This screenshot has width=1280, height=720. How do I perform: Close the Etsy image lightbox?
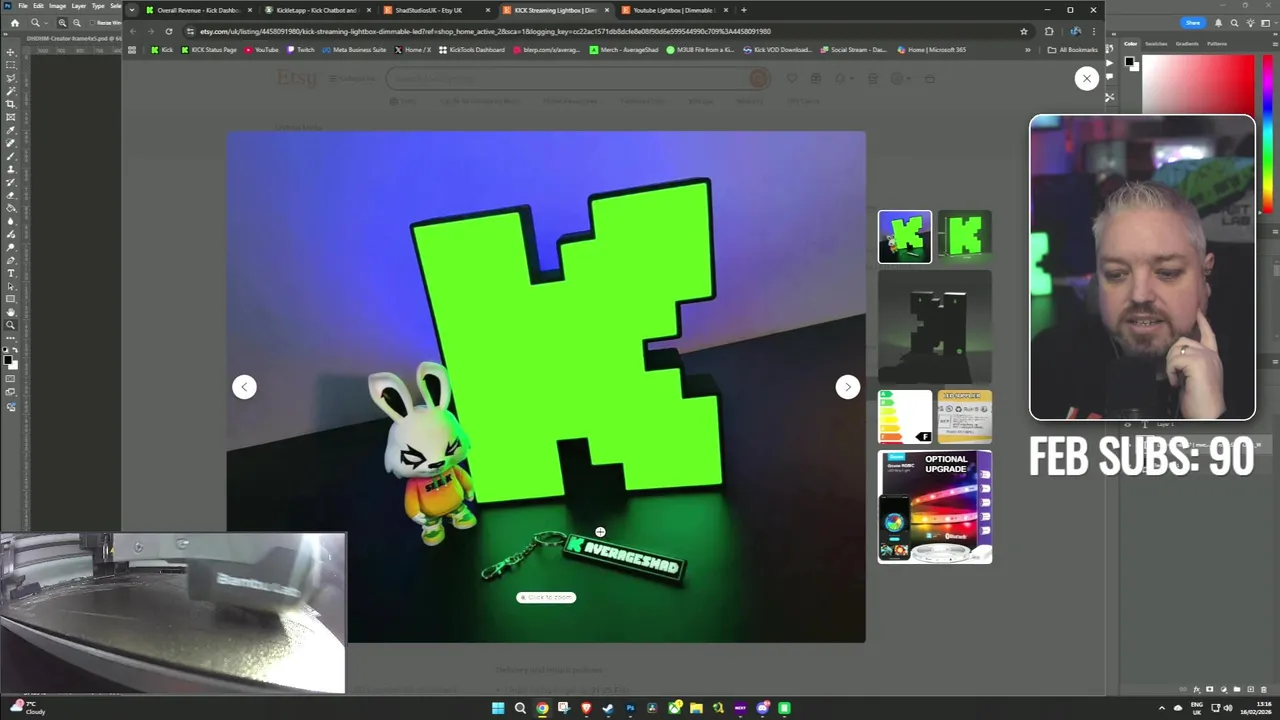pos(1087,78)
